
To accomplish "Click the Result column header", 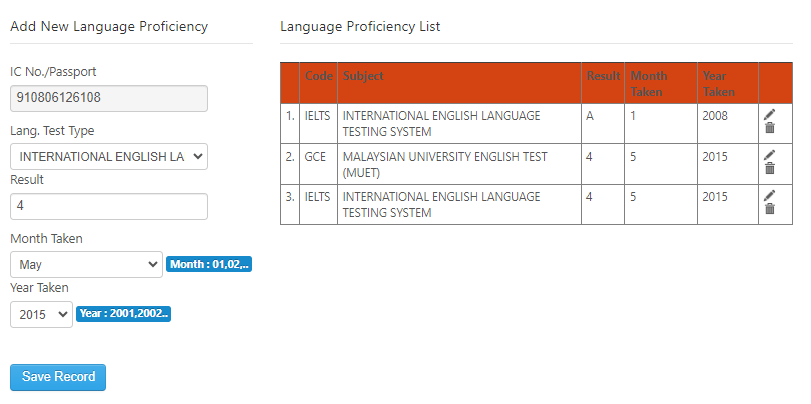I will [x=603, y=76].
